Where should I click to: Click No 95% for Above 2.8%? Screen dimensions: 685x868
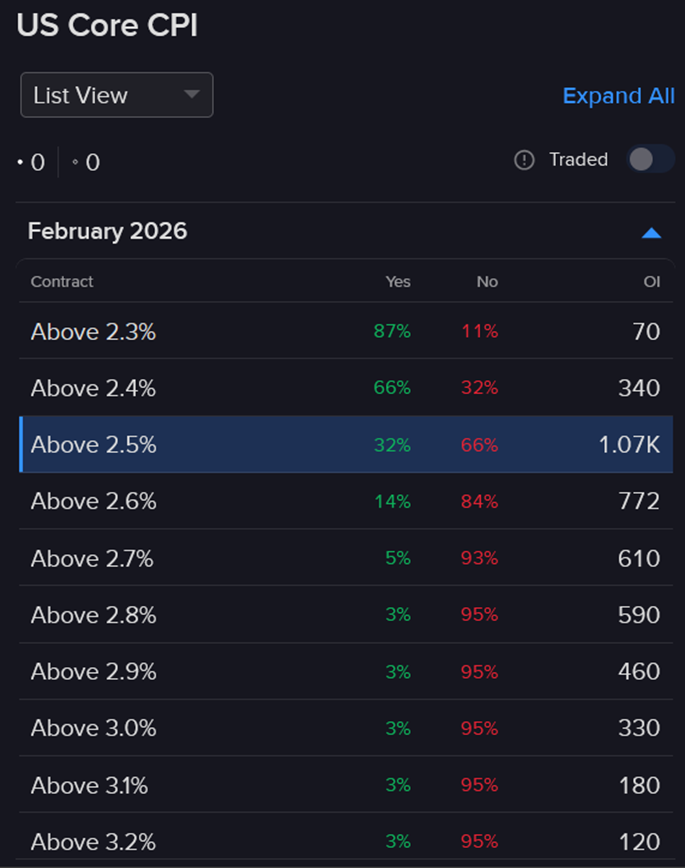click(x=479, y=615)
